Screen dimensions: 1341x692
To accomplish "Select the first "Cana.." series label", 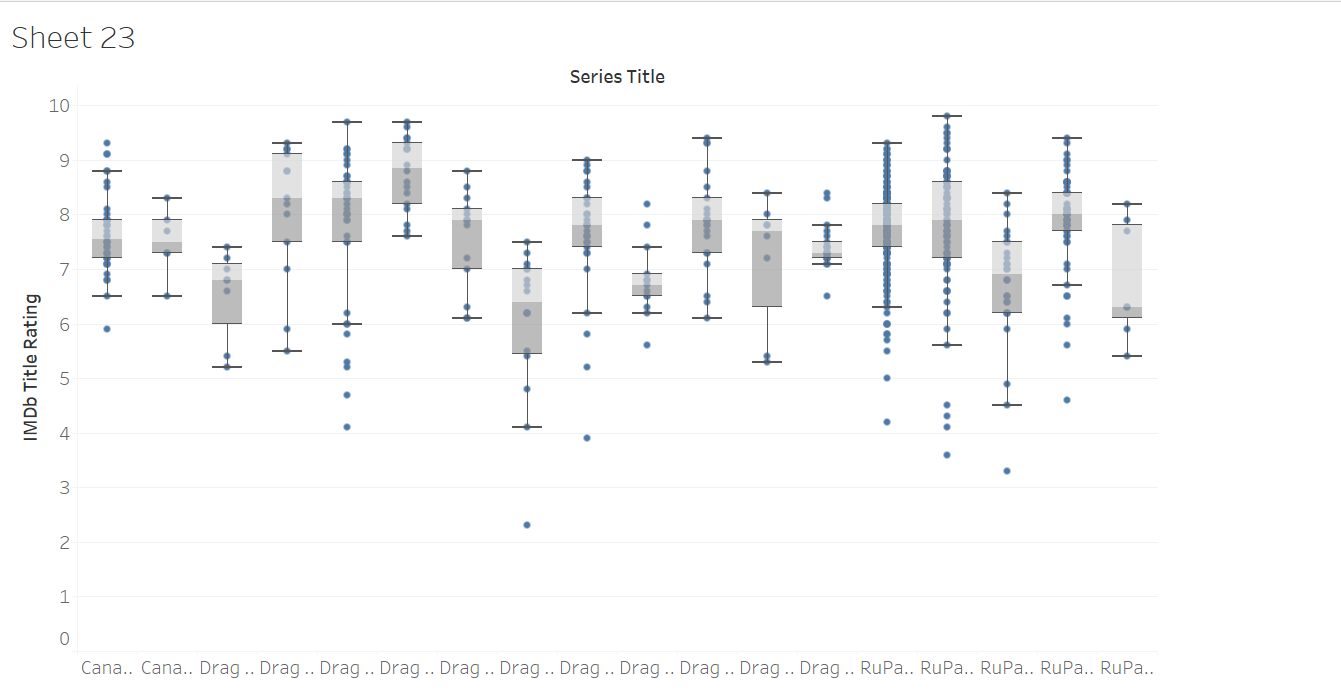I will pos(107,668).
